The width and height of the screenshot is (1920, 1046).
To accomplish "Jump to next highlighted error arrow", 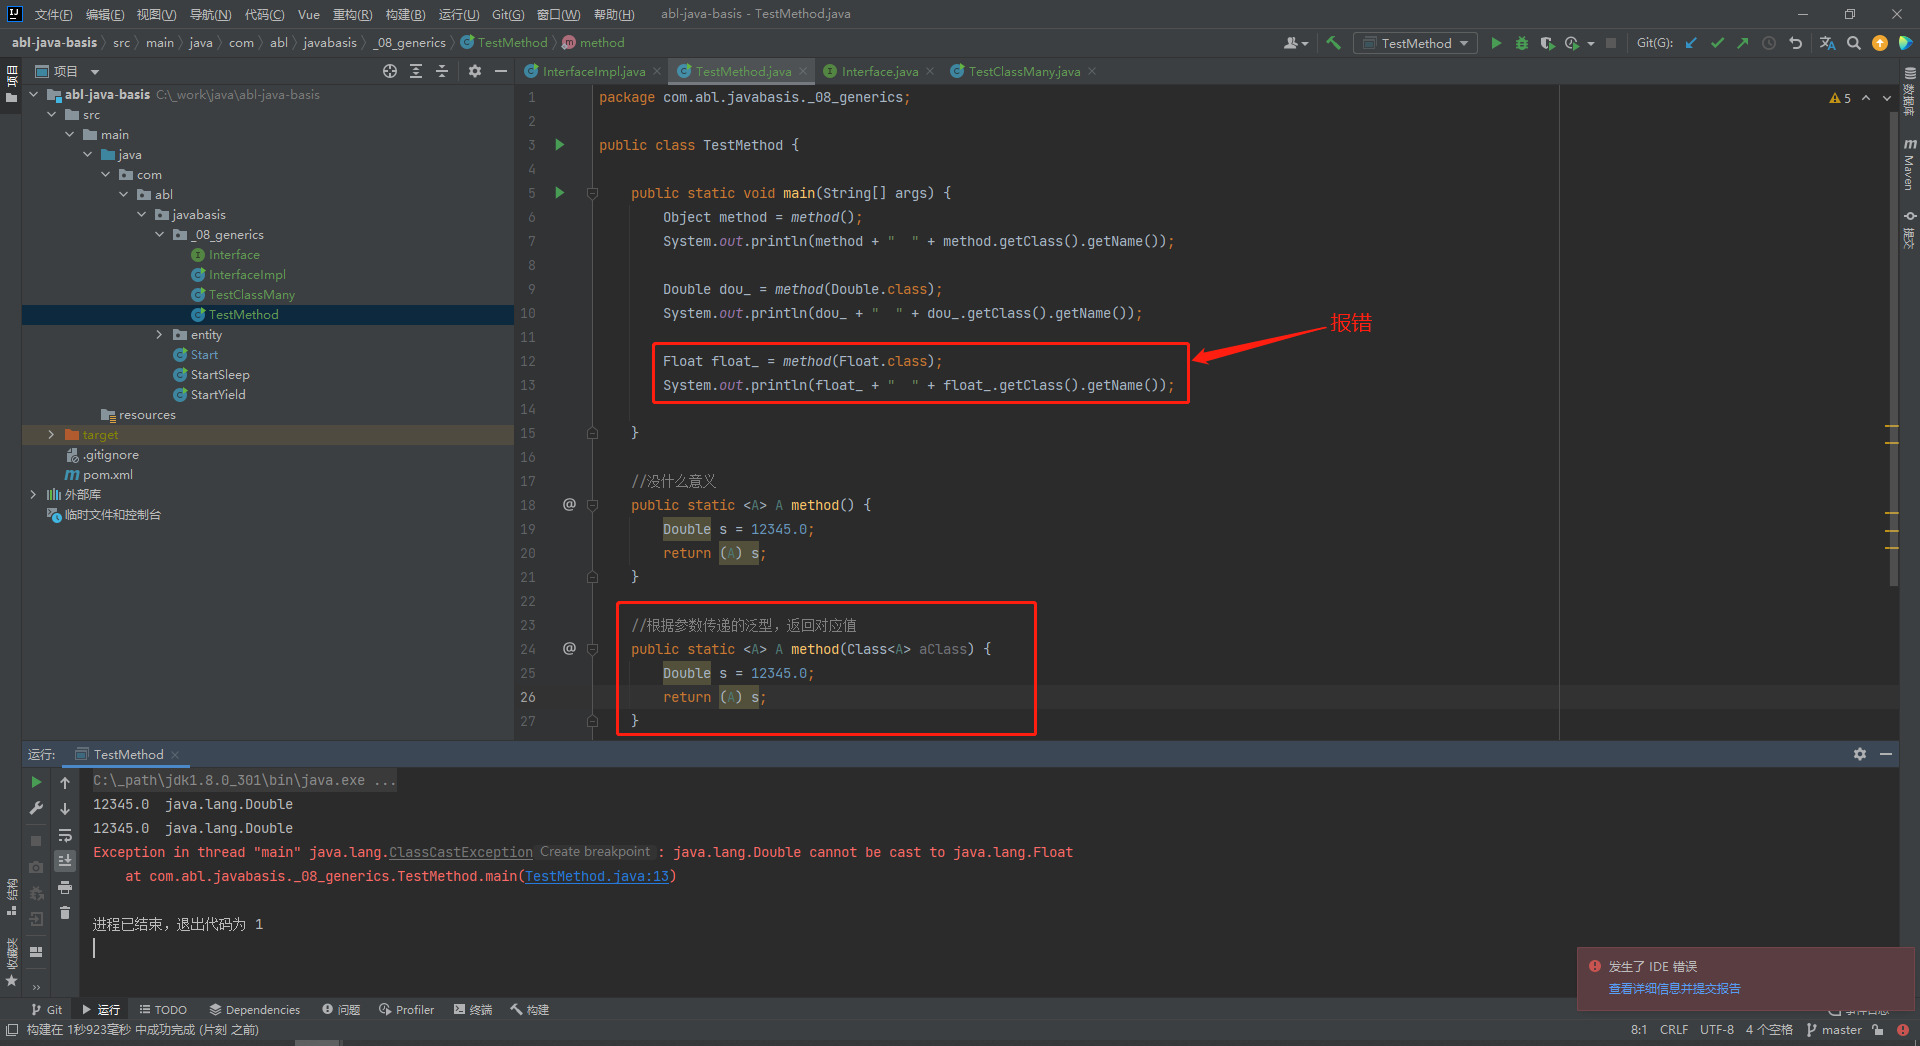I will pos(1887,98).
